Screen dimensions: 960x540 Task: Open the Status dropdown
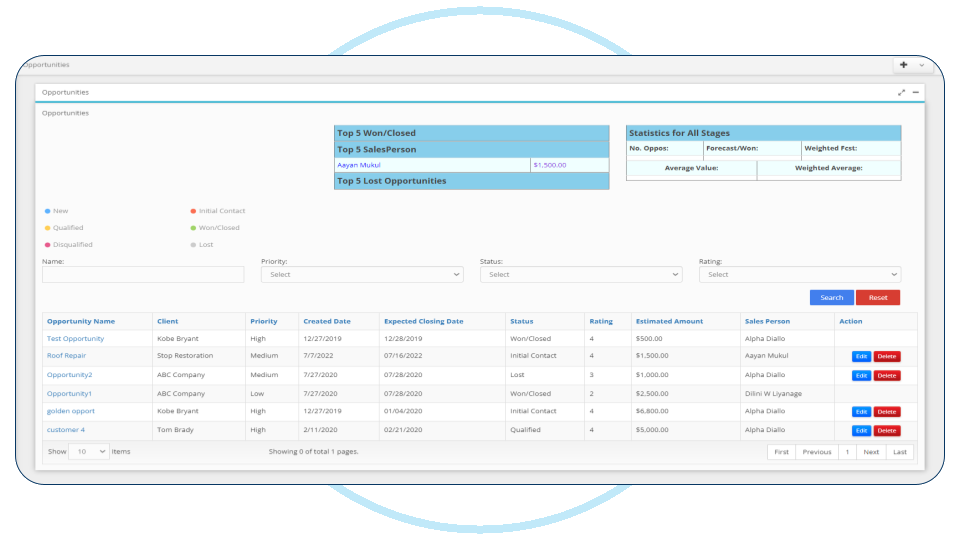581,274
